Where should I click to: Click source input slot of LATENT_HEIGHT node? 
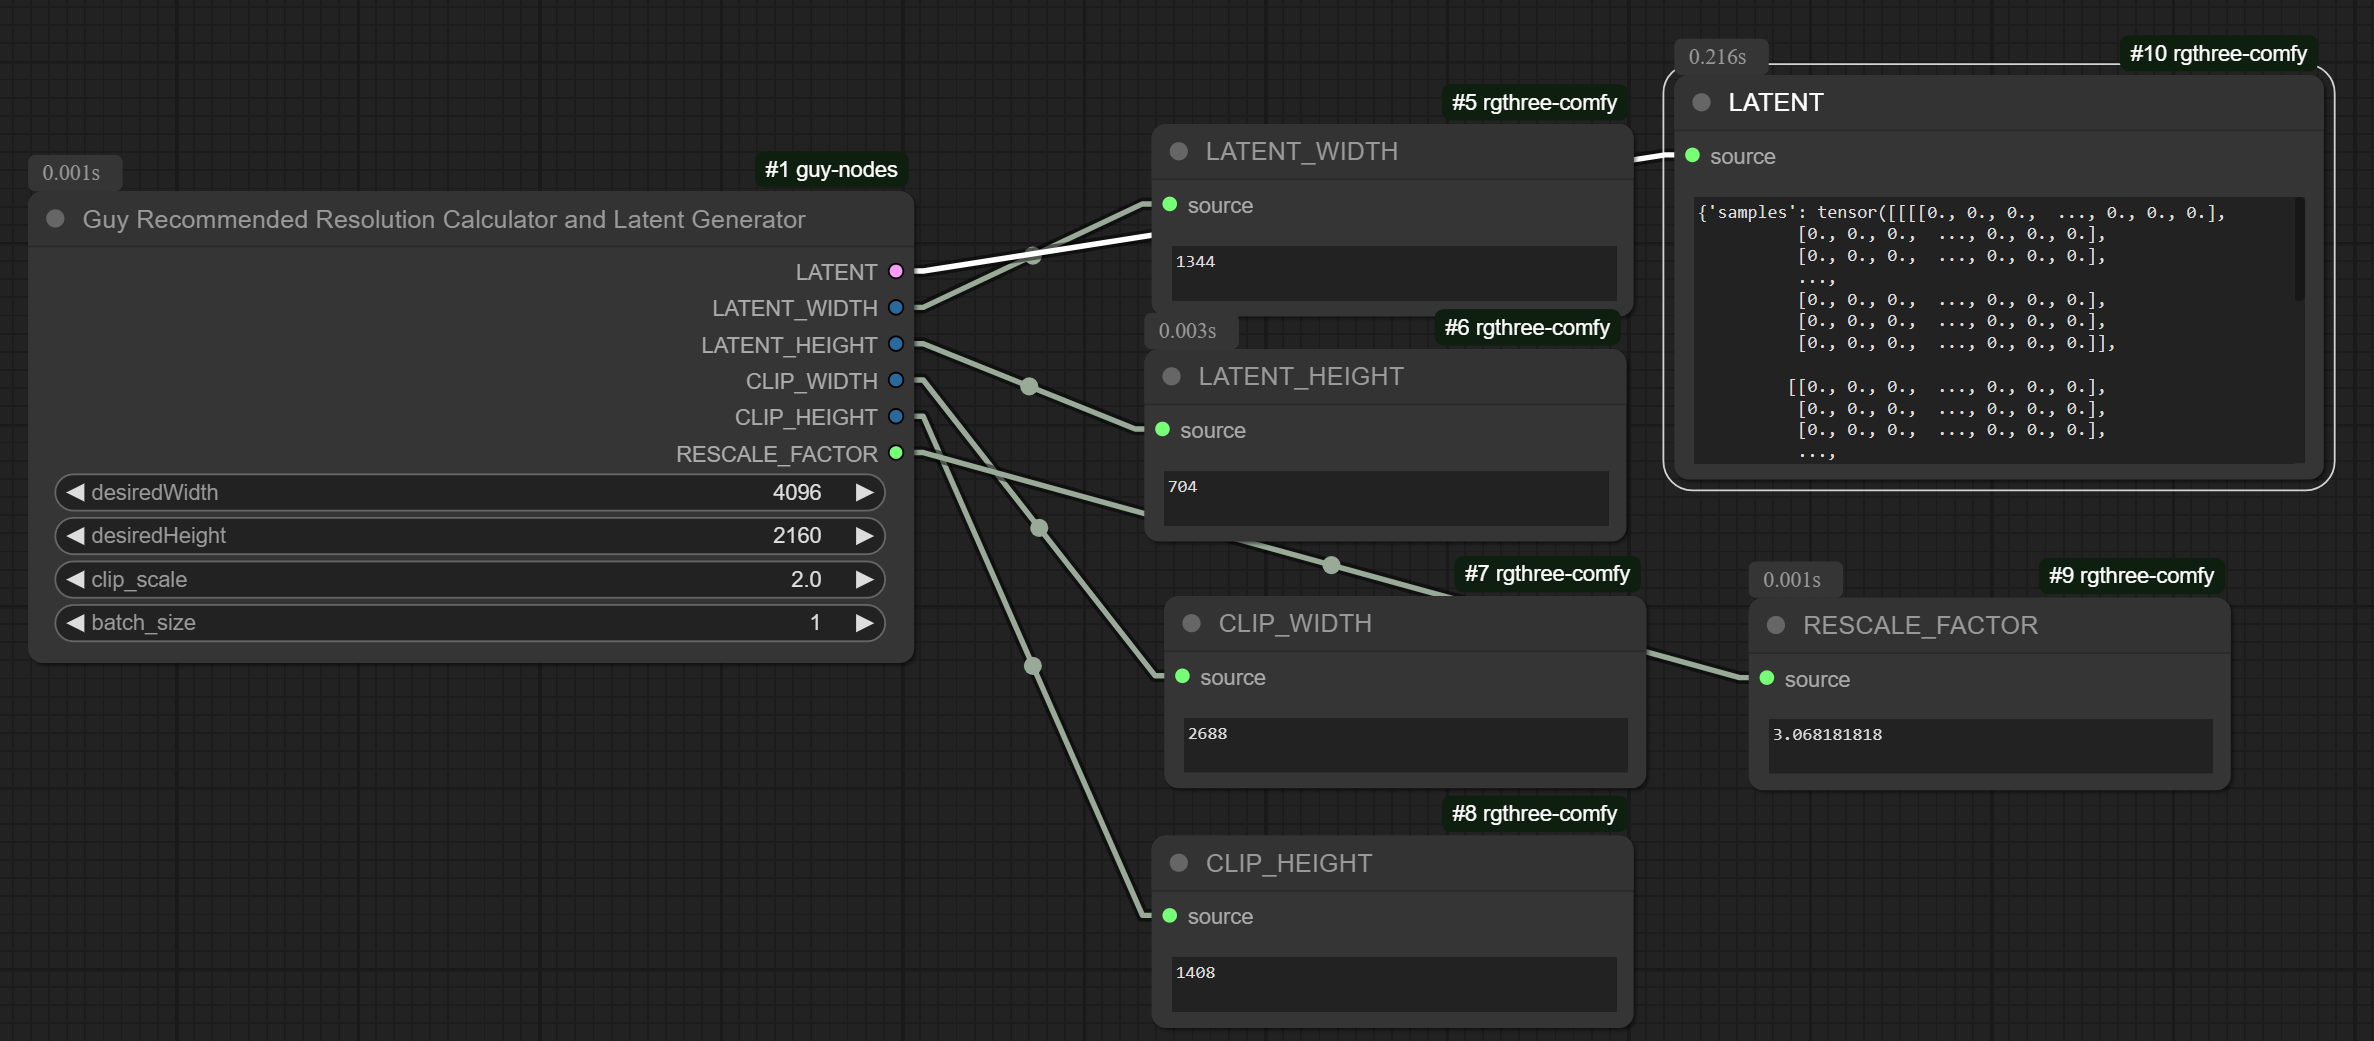(x=1163, y=430)
